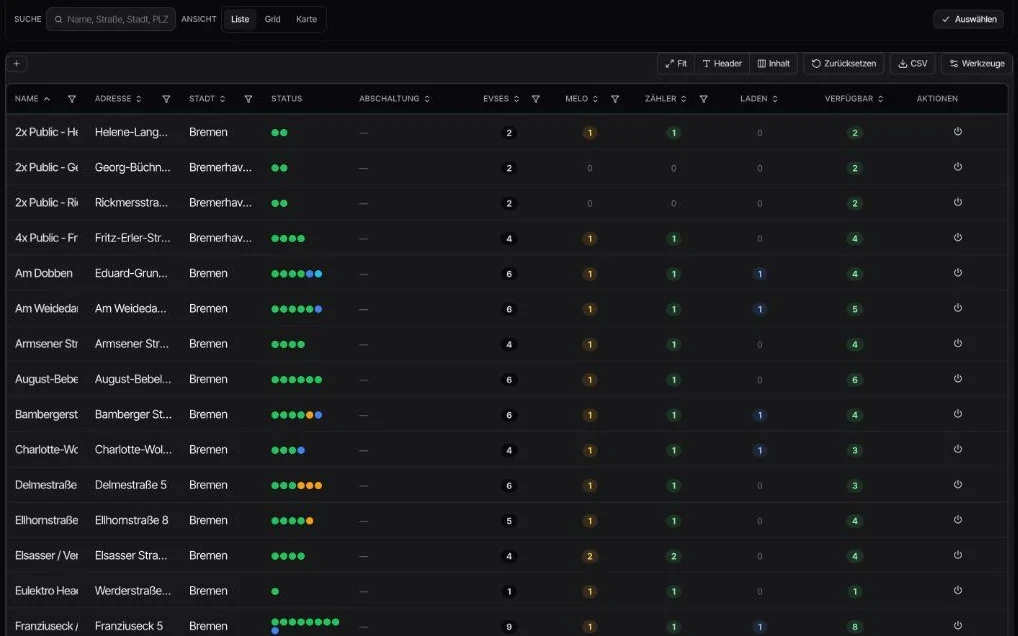
Task: Click power action for Georg-Büchn row
Action: click(x=958, y=167)
